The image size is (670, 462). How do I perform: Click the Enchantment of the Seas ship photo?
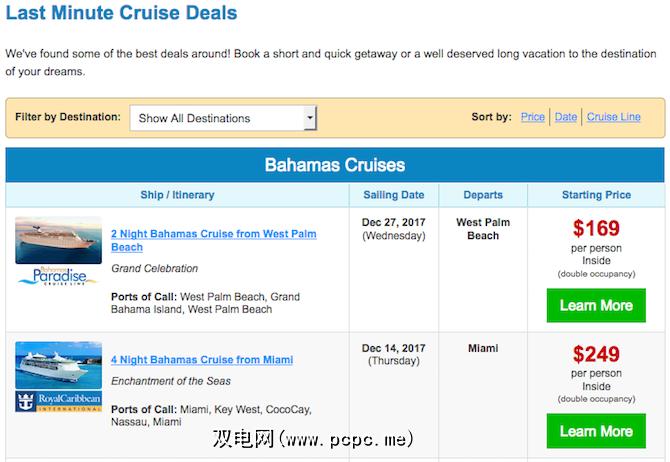pos(58,365)
